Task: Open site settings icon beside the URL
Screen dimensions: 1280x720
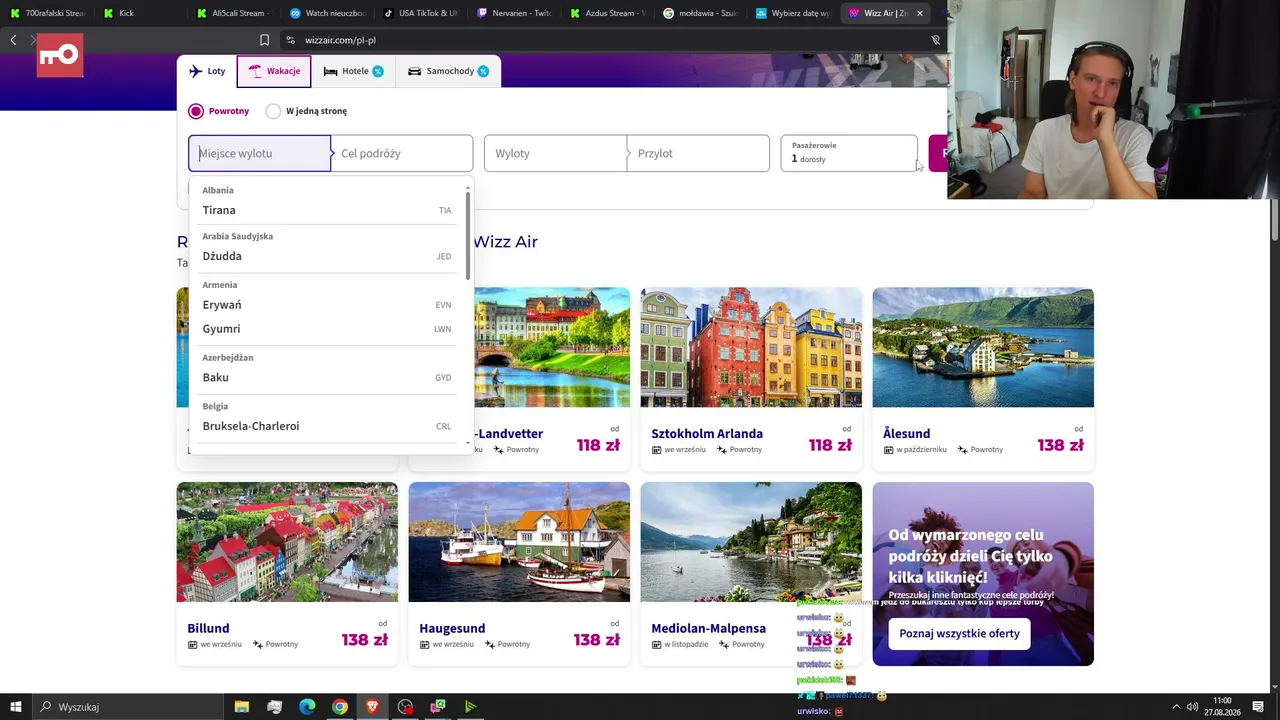Action: pyautogui.click(x=290, y=40)
